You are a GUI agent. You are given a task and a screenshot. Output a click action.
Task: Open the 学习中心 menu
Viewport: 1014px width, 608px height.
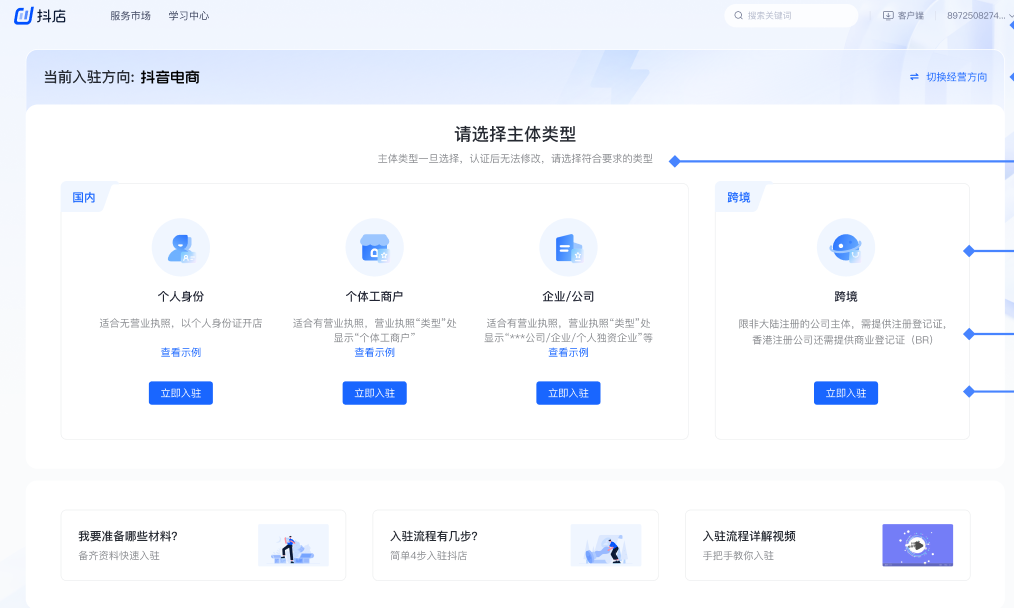tap(189, 16)
